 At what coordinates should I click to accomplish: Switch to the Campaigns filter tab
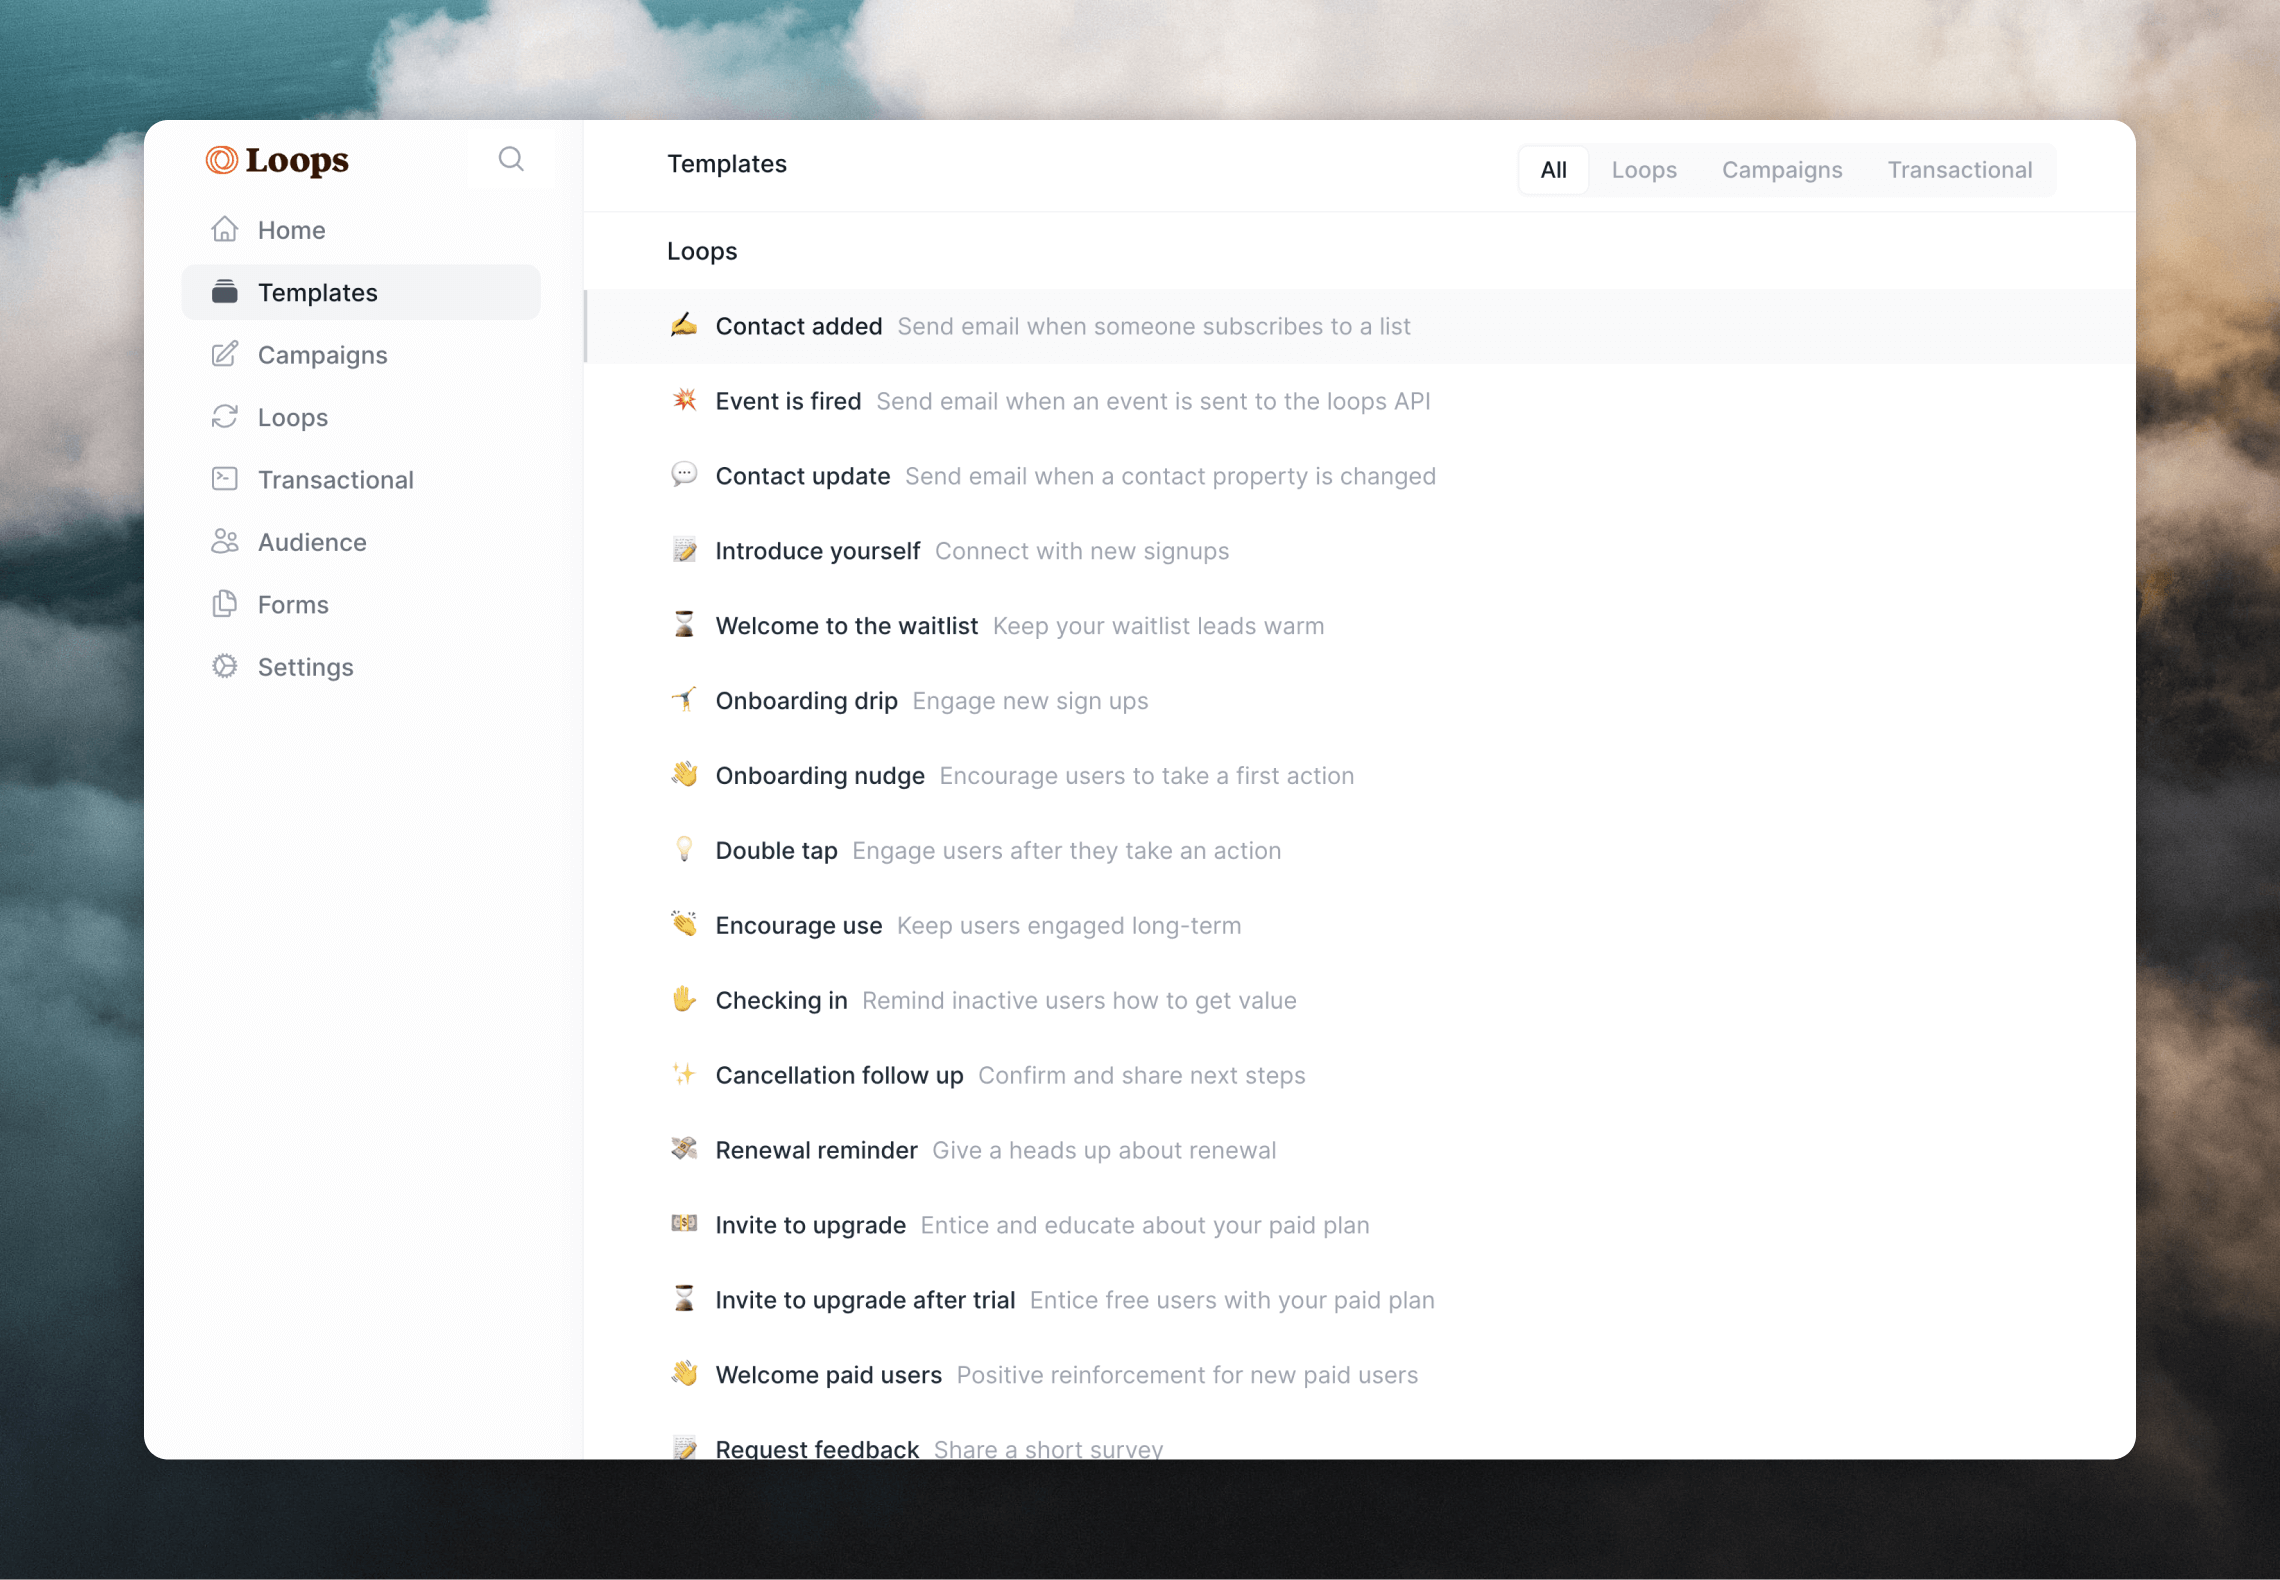1781,170
